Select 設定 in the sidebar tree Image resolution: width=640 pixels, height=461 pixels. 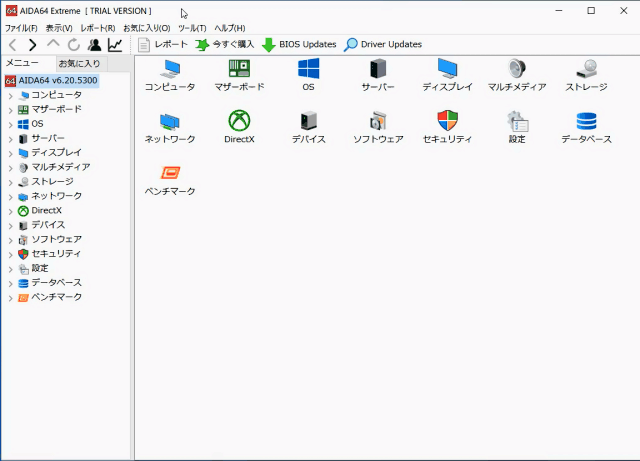pos(40,268)
